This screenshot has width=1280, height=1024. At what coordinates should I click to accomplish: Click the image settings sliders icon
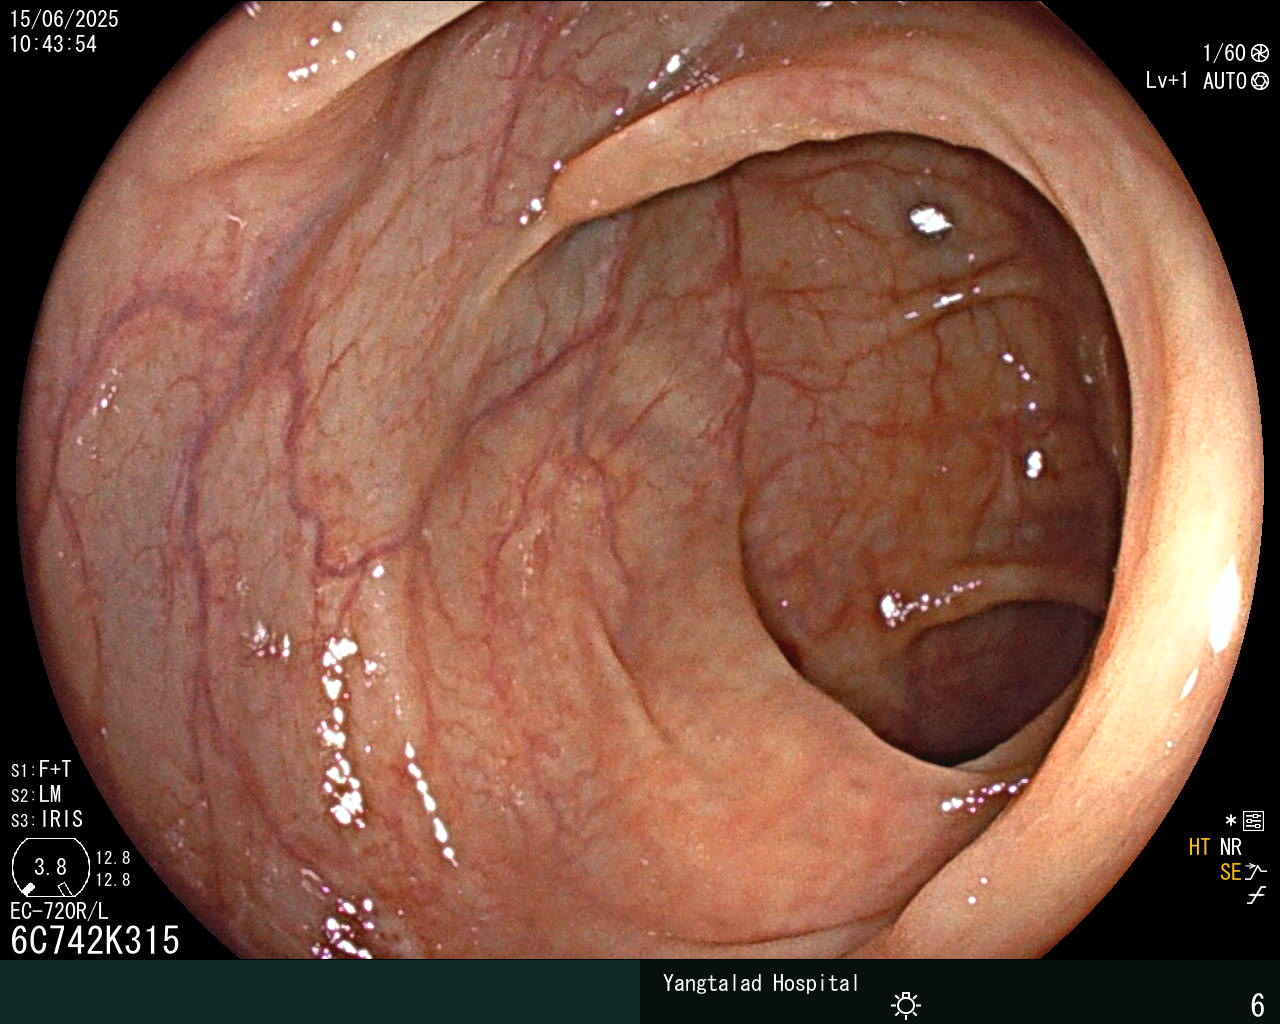tap(1254, 821)
